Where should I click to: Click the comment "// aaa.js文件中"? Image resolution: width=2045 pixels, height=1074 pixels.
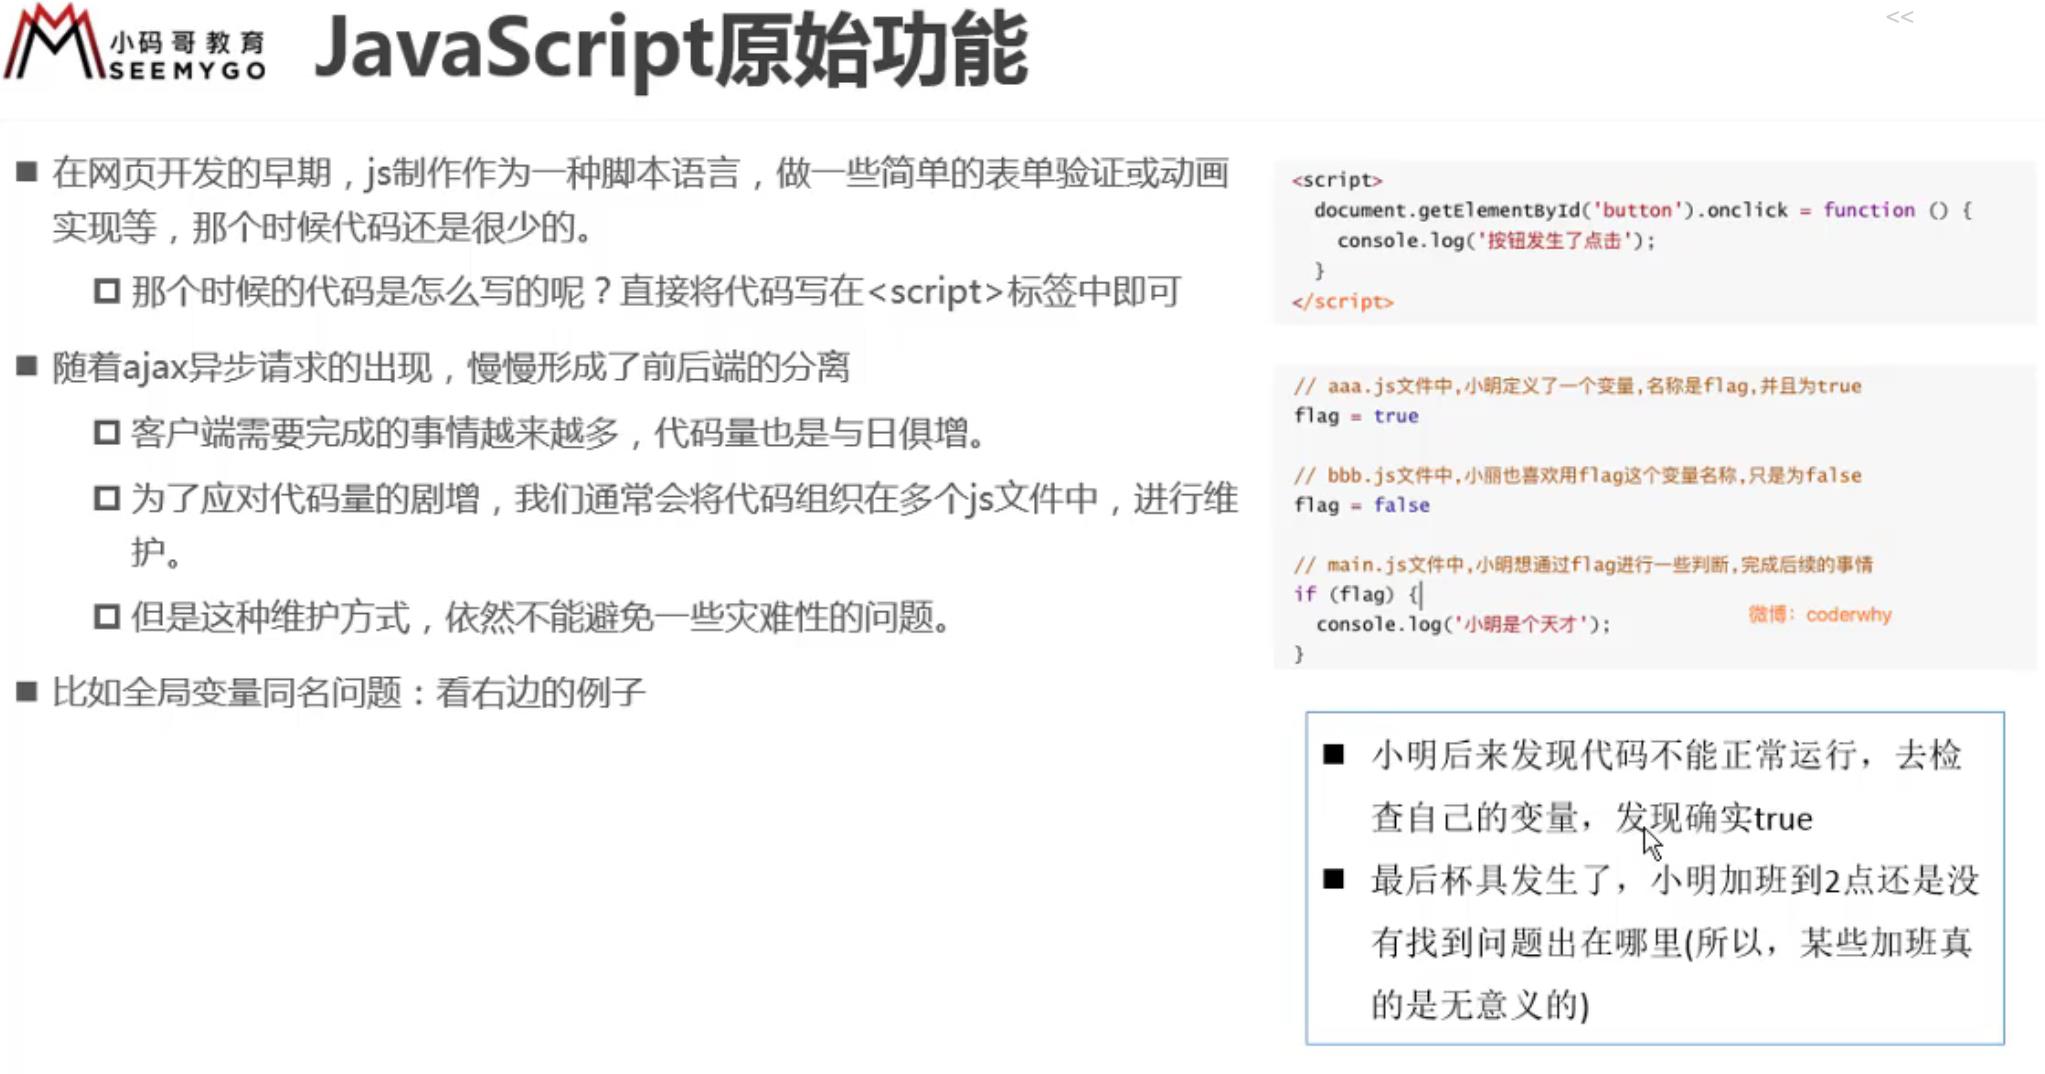pyautogui.click(x=1577, y=386)
